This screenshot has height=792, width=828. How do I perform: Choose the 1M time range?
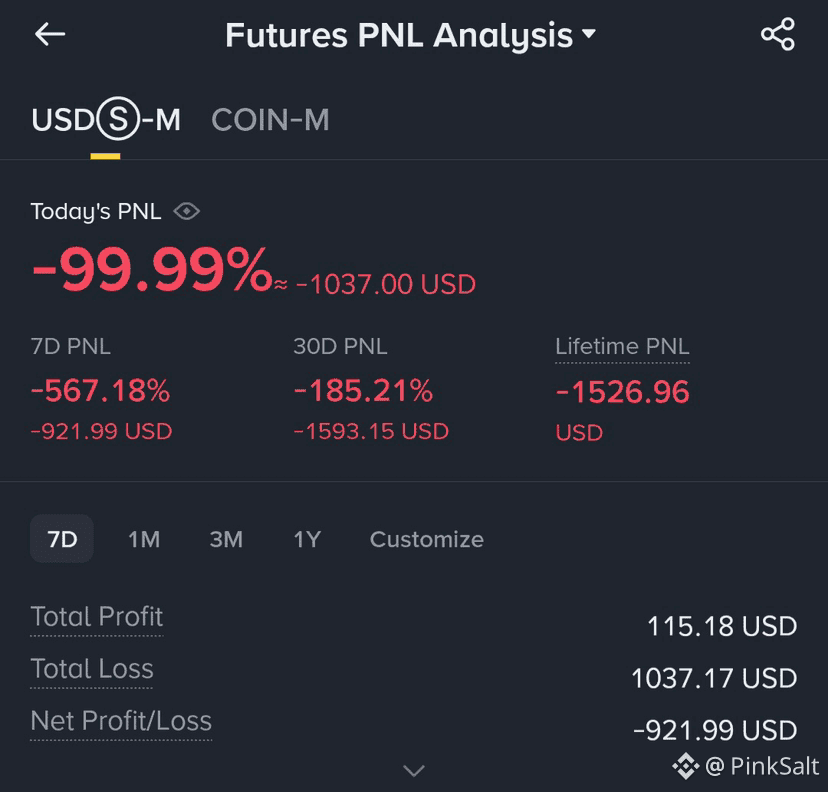tap(144, 540)
